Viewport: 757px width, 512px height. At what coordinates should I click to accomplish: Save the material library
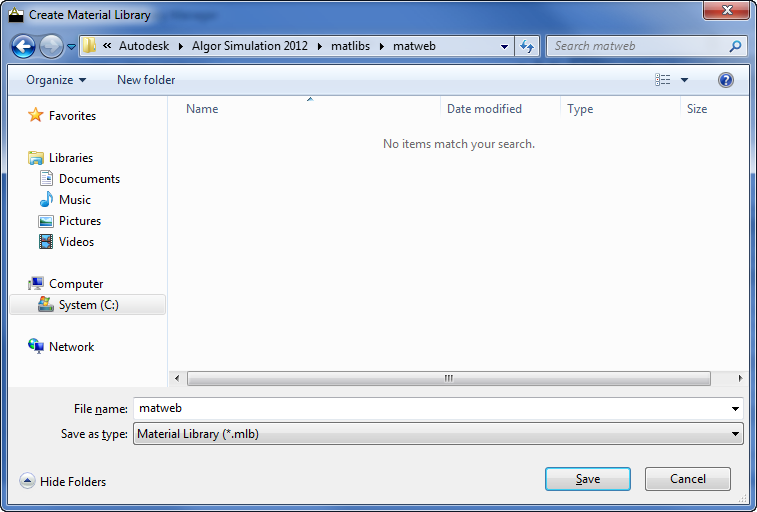588,479
